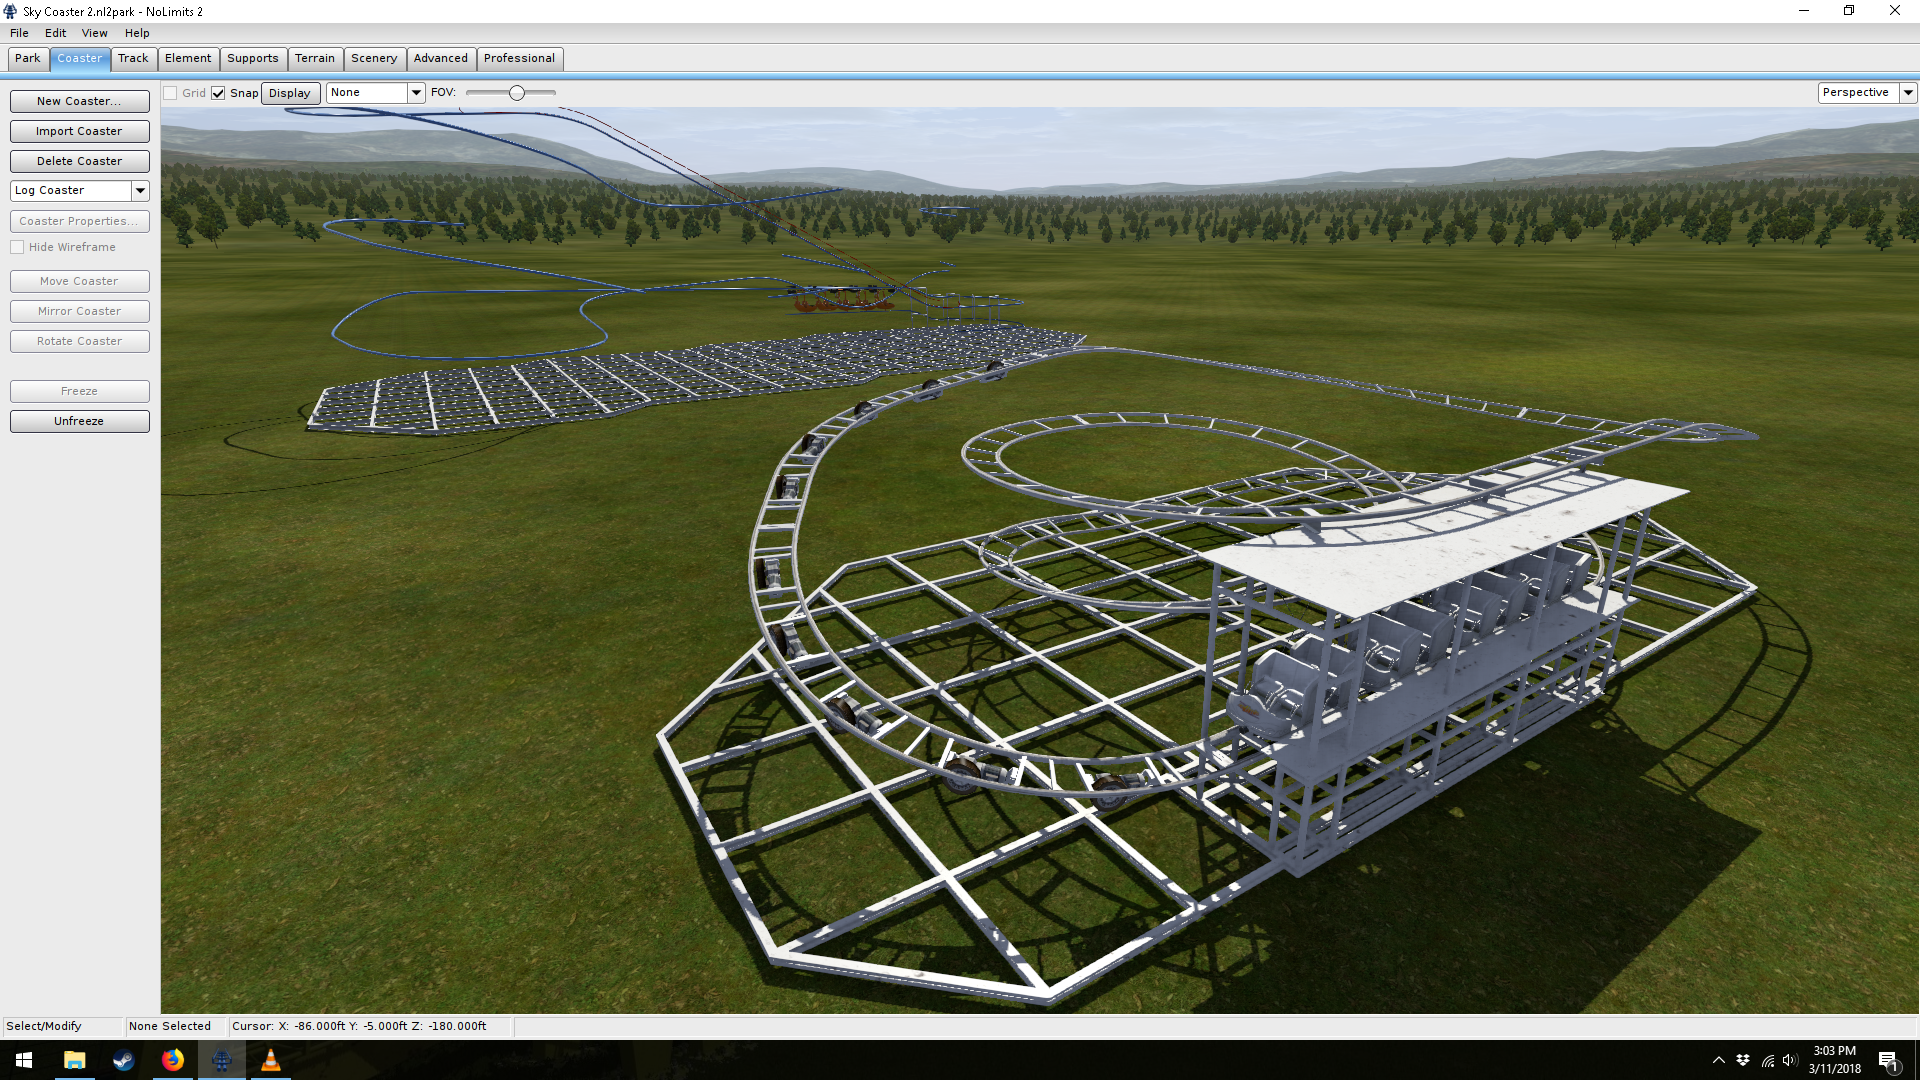The image size is (1920, 1080).
Task: Click the Import Coaster button
Action: [x=79, y=131]
